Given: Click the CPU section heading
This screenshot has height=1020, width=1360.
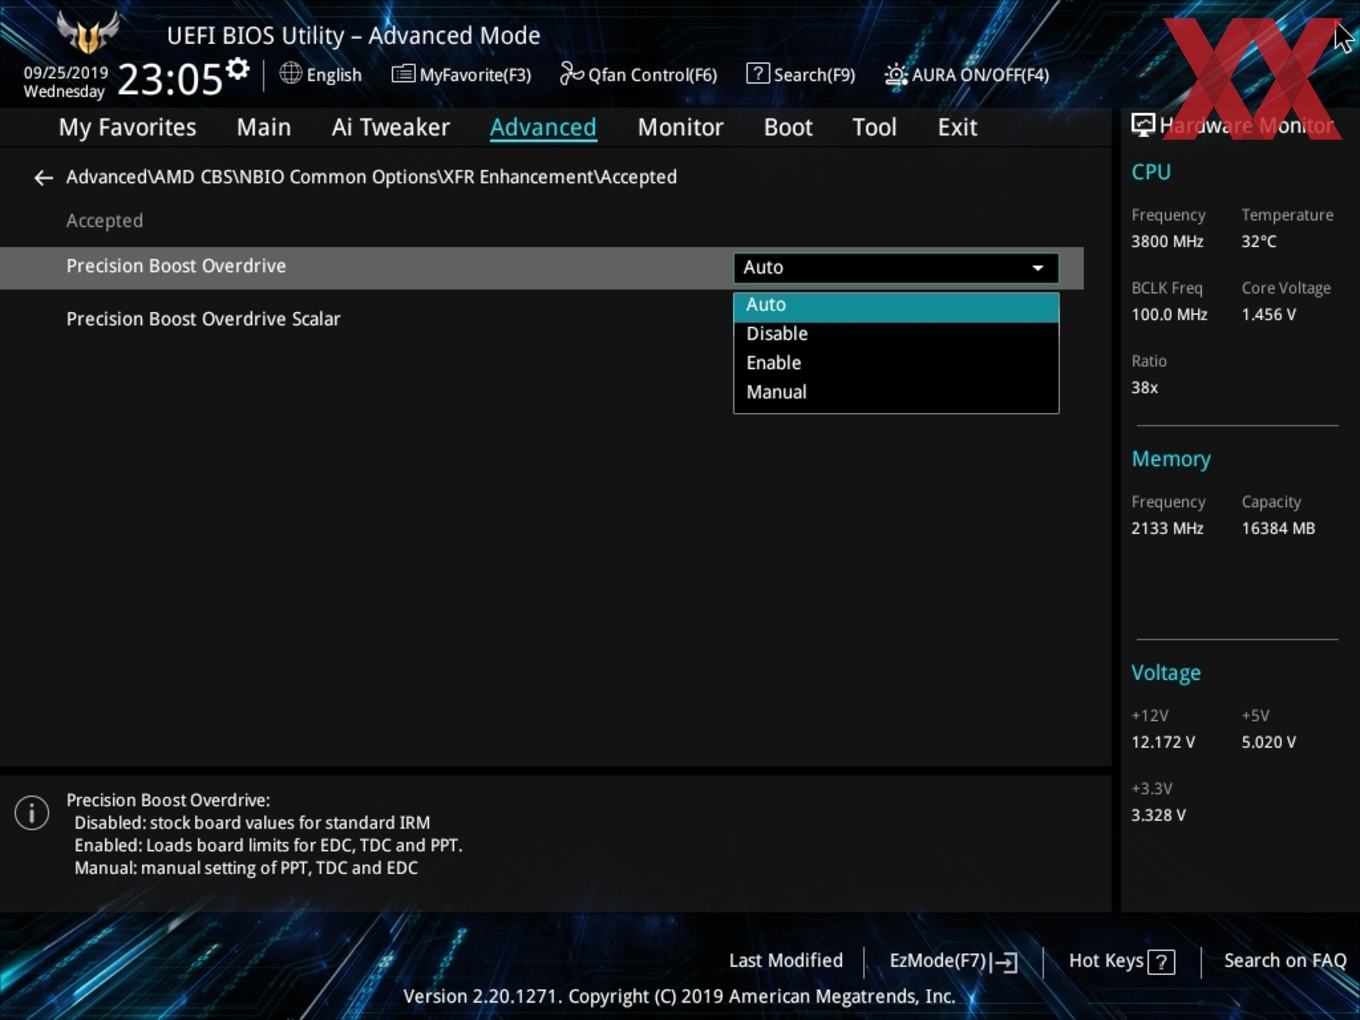Looking at the screenshot, I should pyautogui.click(x=1151, y=172).
